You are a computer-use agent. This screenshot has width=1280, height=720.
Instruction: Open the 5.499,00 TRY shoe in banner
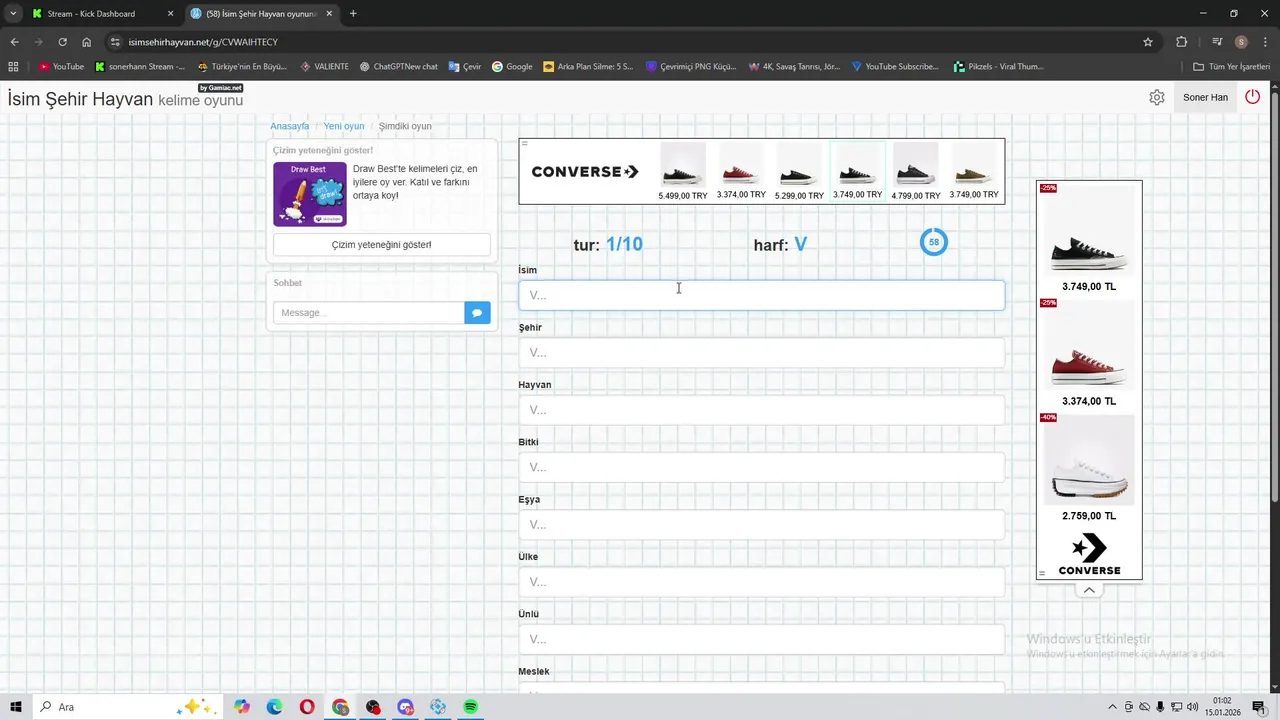point(683,172)
